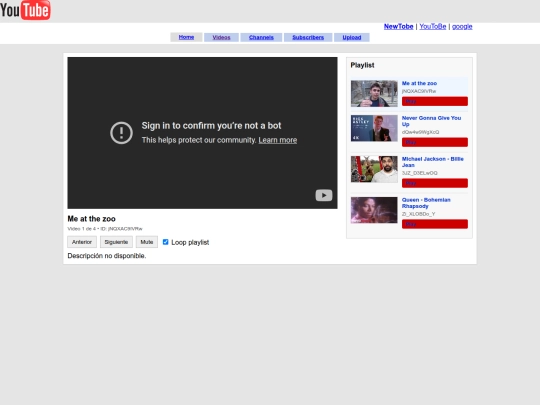540x405 pixels.
Task: Play Queen - Bohemian Rhapsody via its red button
Action: click(x=435, y=224)
